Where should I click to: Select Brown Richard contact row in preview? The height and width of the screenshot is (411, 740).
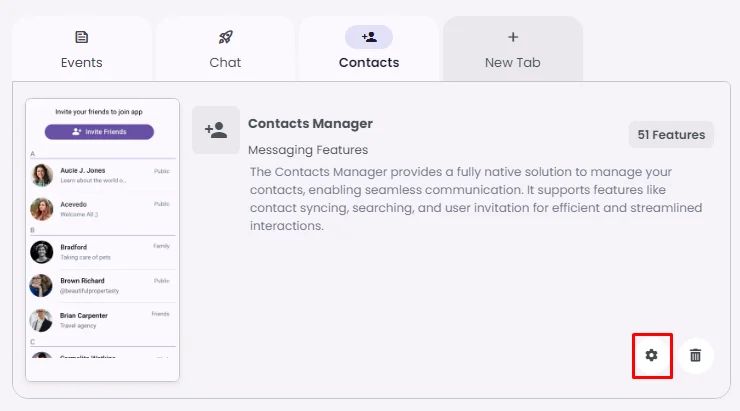point(102,286)
